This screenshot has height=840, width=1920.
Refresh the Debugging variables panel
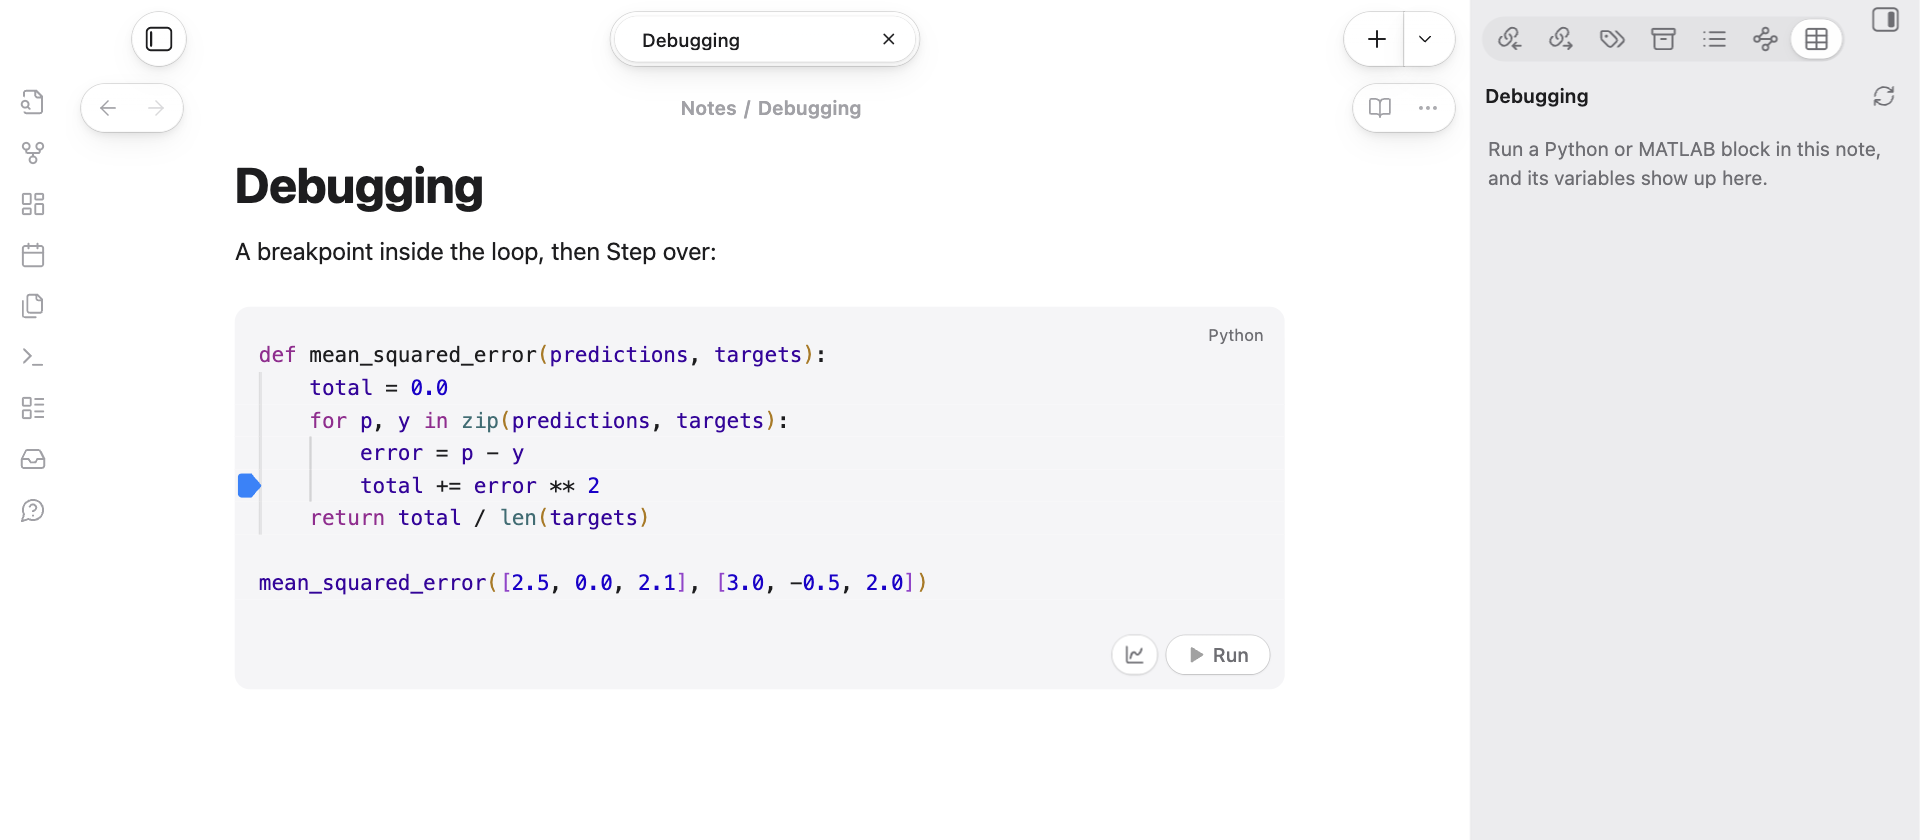point(1884,96)
